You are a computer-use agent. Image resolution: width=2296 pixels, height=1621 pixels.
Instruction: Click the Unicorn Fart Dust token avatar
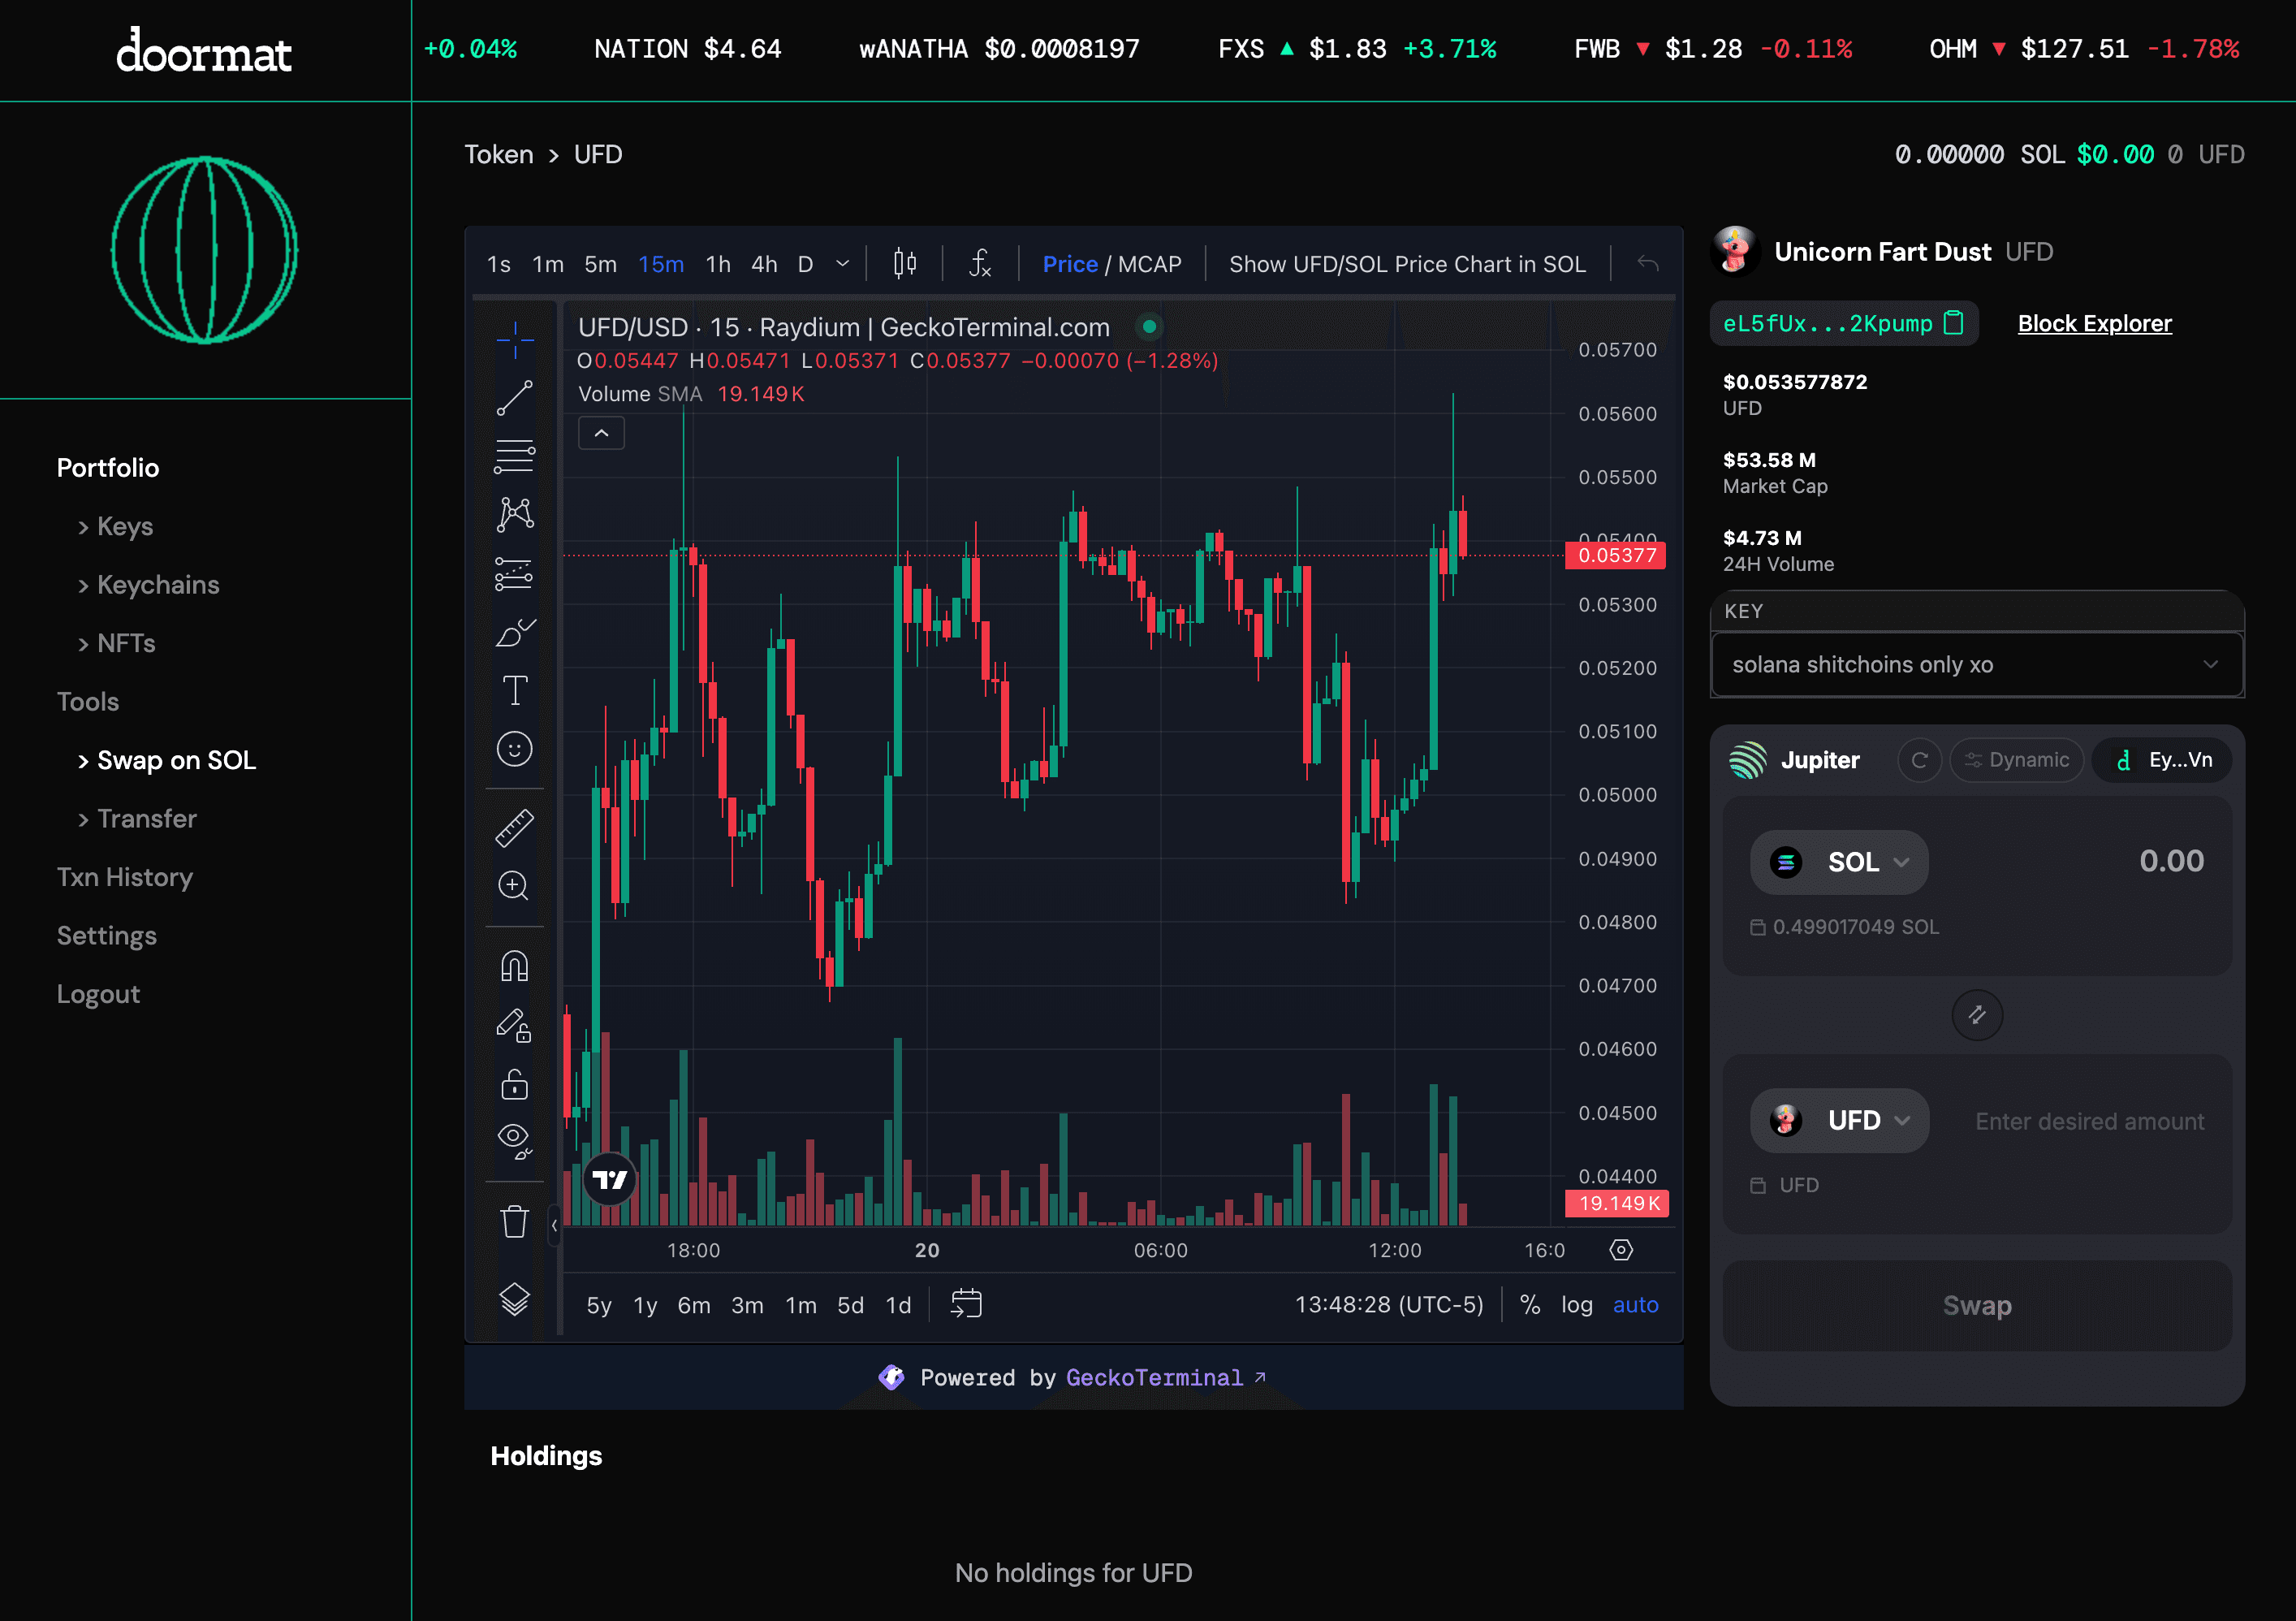pyautogui.click(x=1735, y=251)
